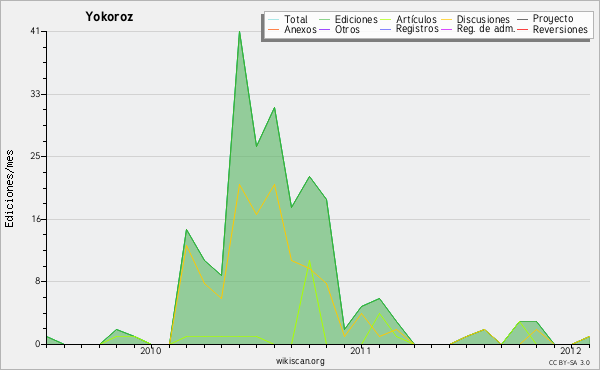
Task: Click the 8 y-axis value
Action: coord(38,282)
